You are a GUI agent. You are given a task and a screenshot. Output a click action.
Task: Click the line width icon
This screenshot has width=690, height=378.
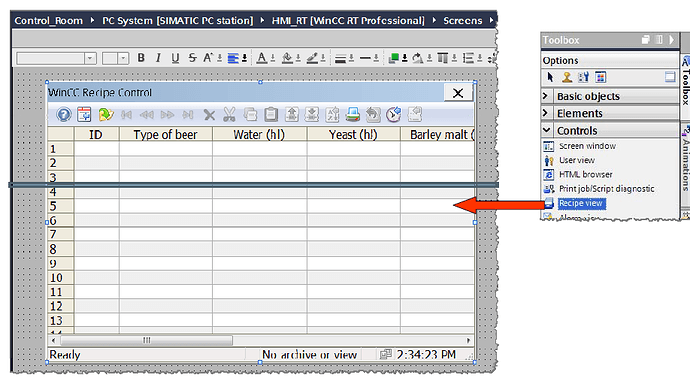pos(340,58)
